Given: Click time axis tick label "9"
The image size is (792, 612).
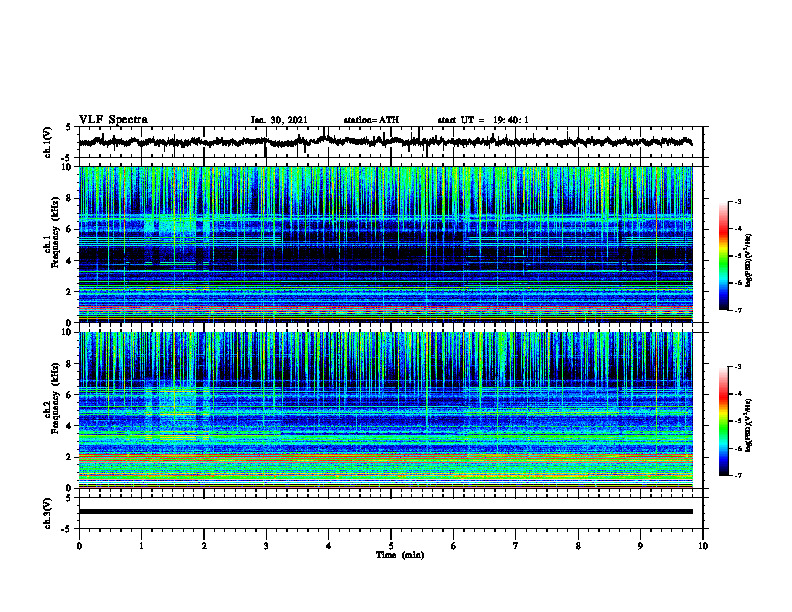Looking at the screenshot, I should pyautogui.click(x=640, y=546).
